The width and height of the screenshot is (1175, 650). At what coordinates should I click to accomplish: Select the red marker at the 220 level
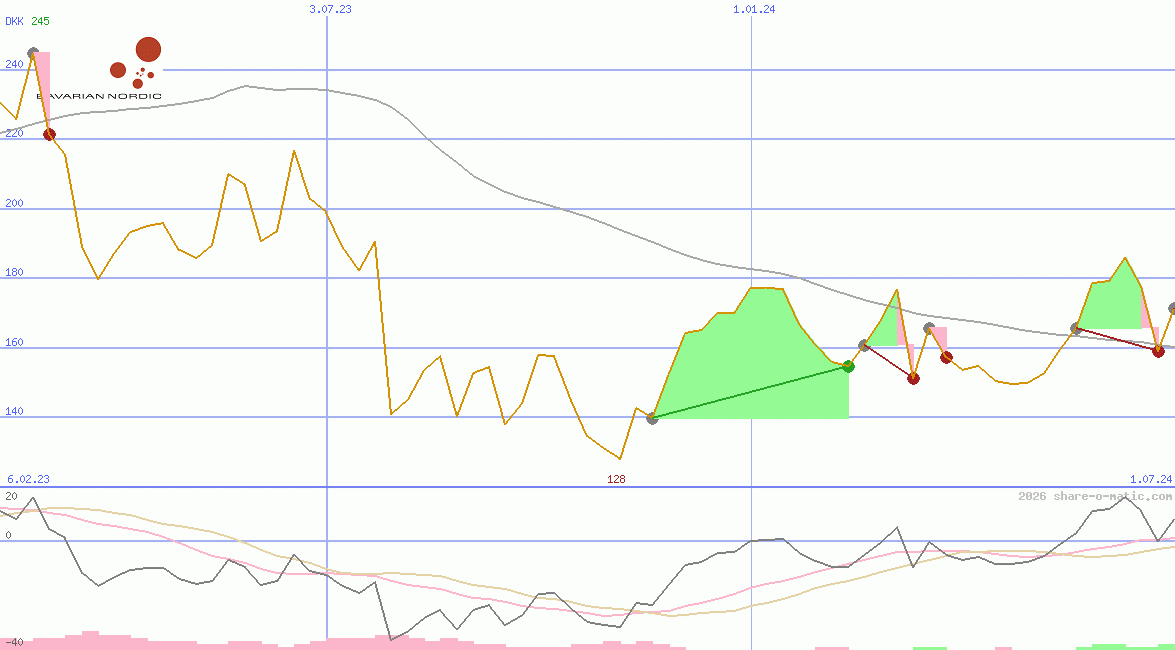click(49, 135)
